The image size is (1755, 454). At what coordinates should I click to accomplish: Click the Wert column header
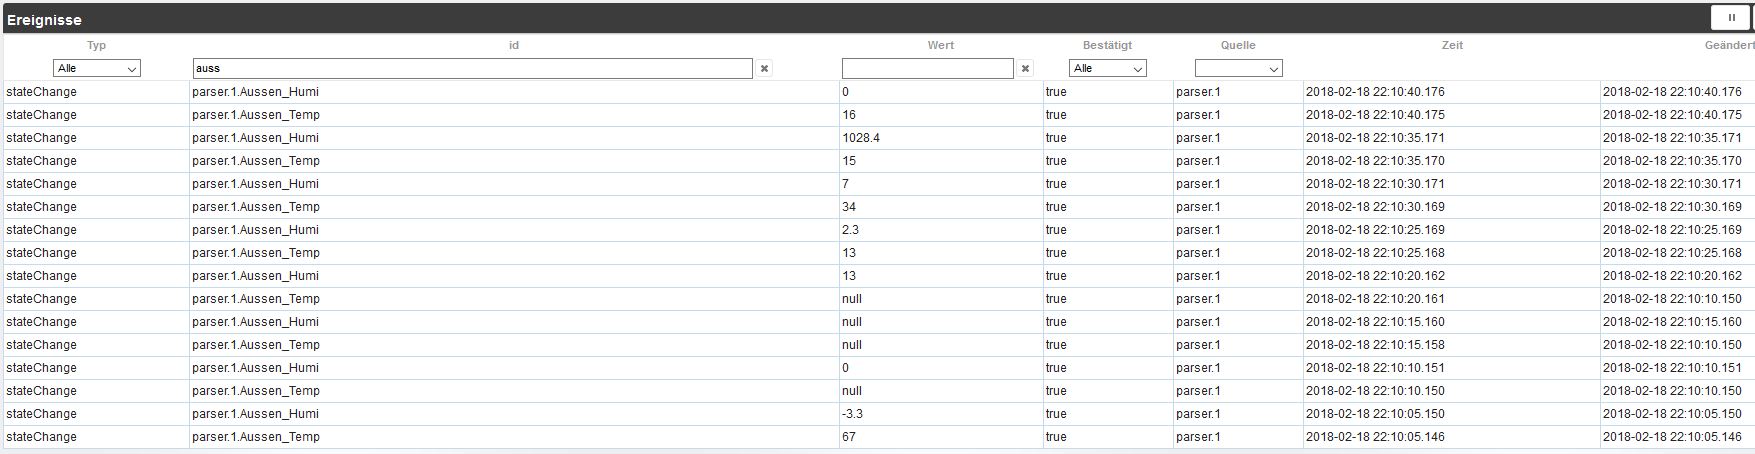940,45
